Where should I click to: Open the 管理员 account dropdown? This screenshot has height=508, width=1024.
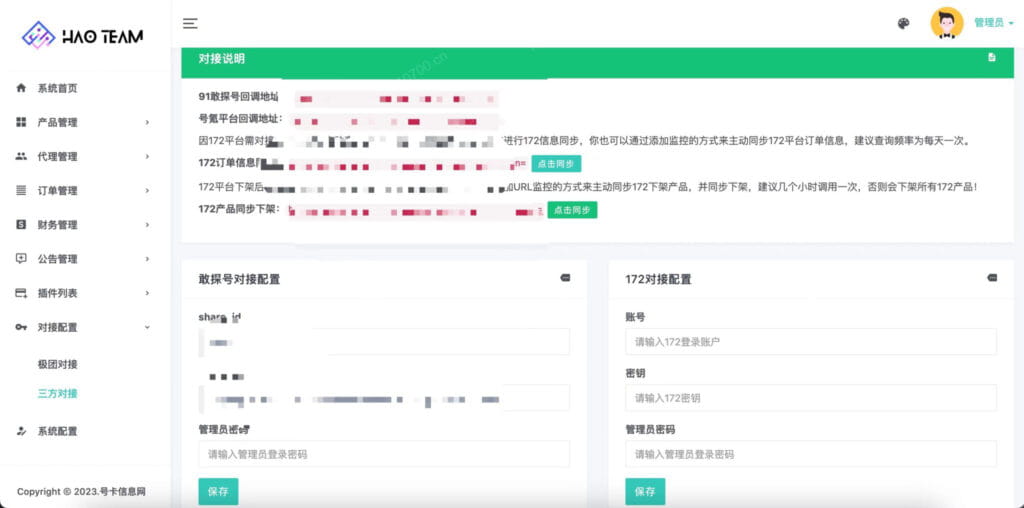tap(993, 23)
